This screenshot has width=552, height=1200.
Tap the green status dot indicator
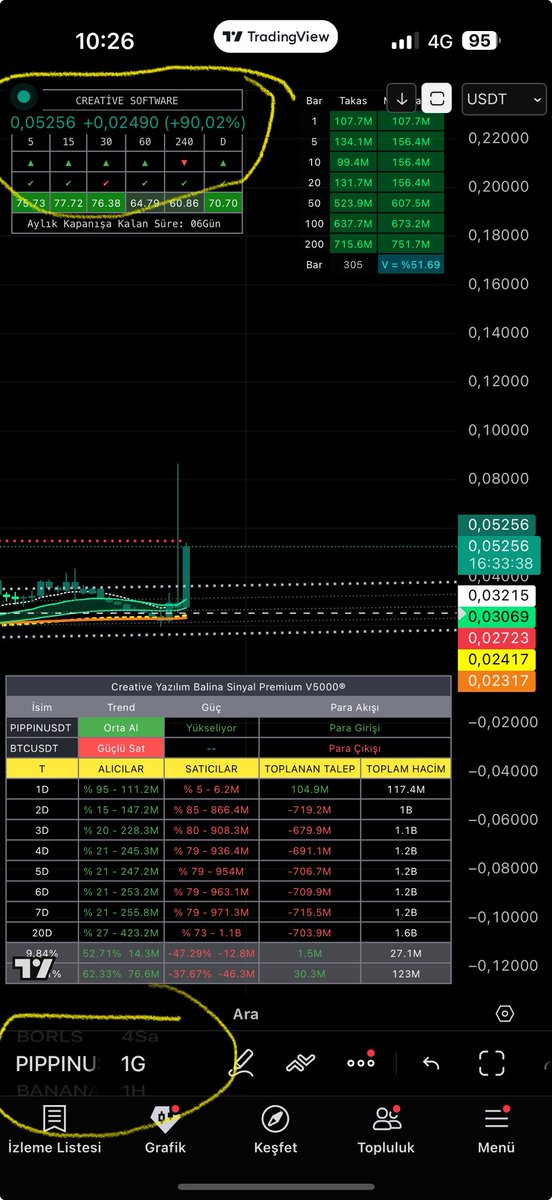click(23, 97)
